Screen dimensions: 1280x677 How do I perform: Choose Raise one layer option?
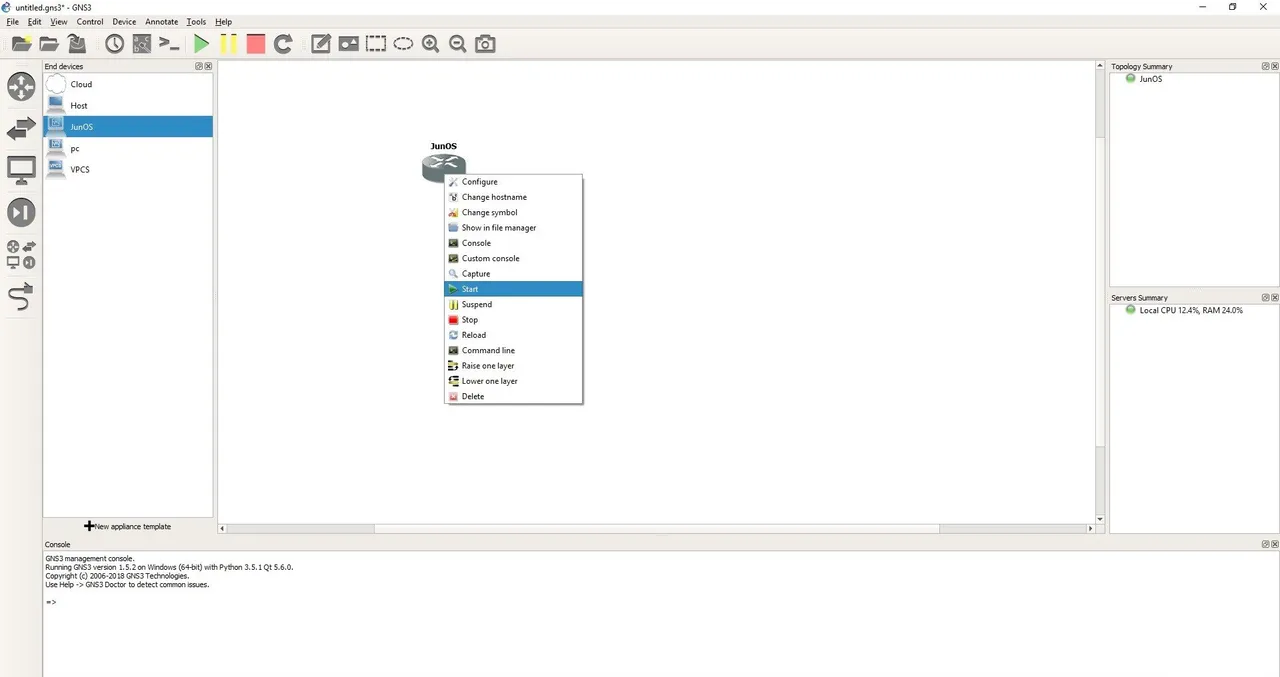(513, 366)
